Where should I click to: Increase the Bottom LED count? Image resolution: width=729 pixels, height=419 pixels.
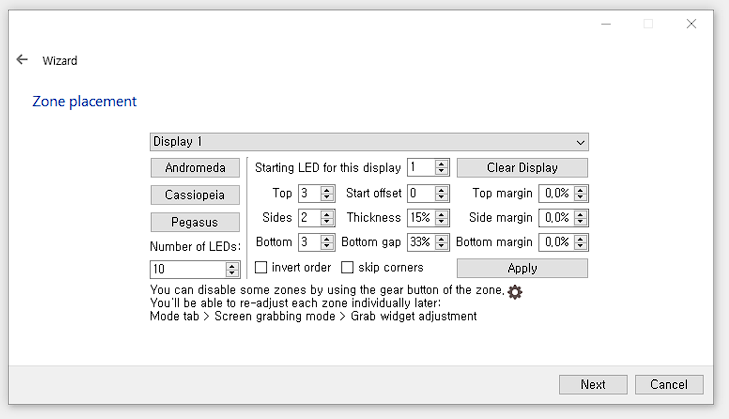[x=327, y=238]
